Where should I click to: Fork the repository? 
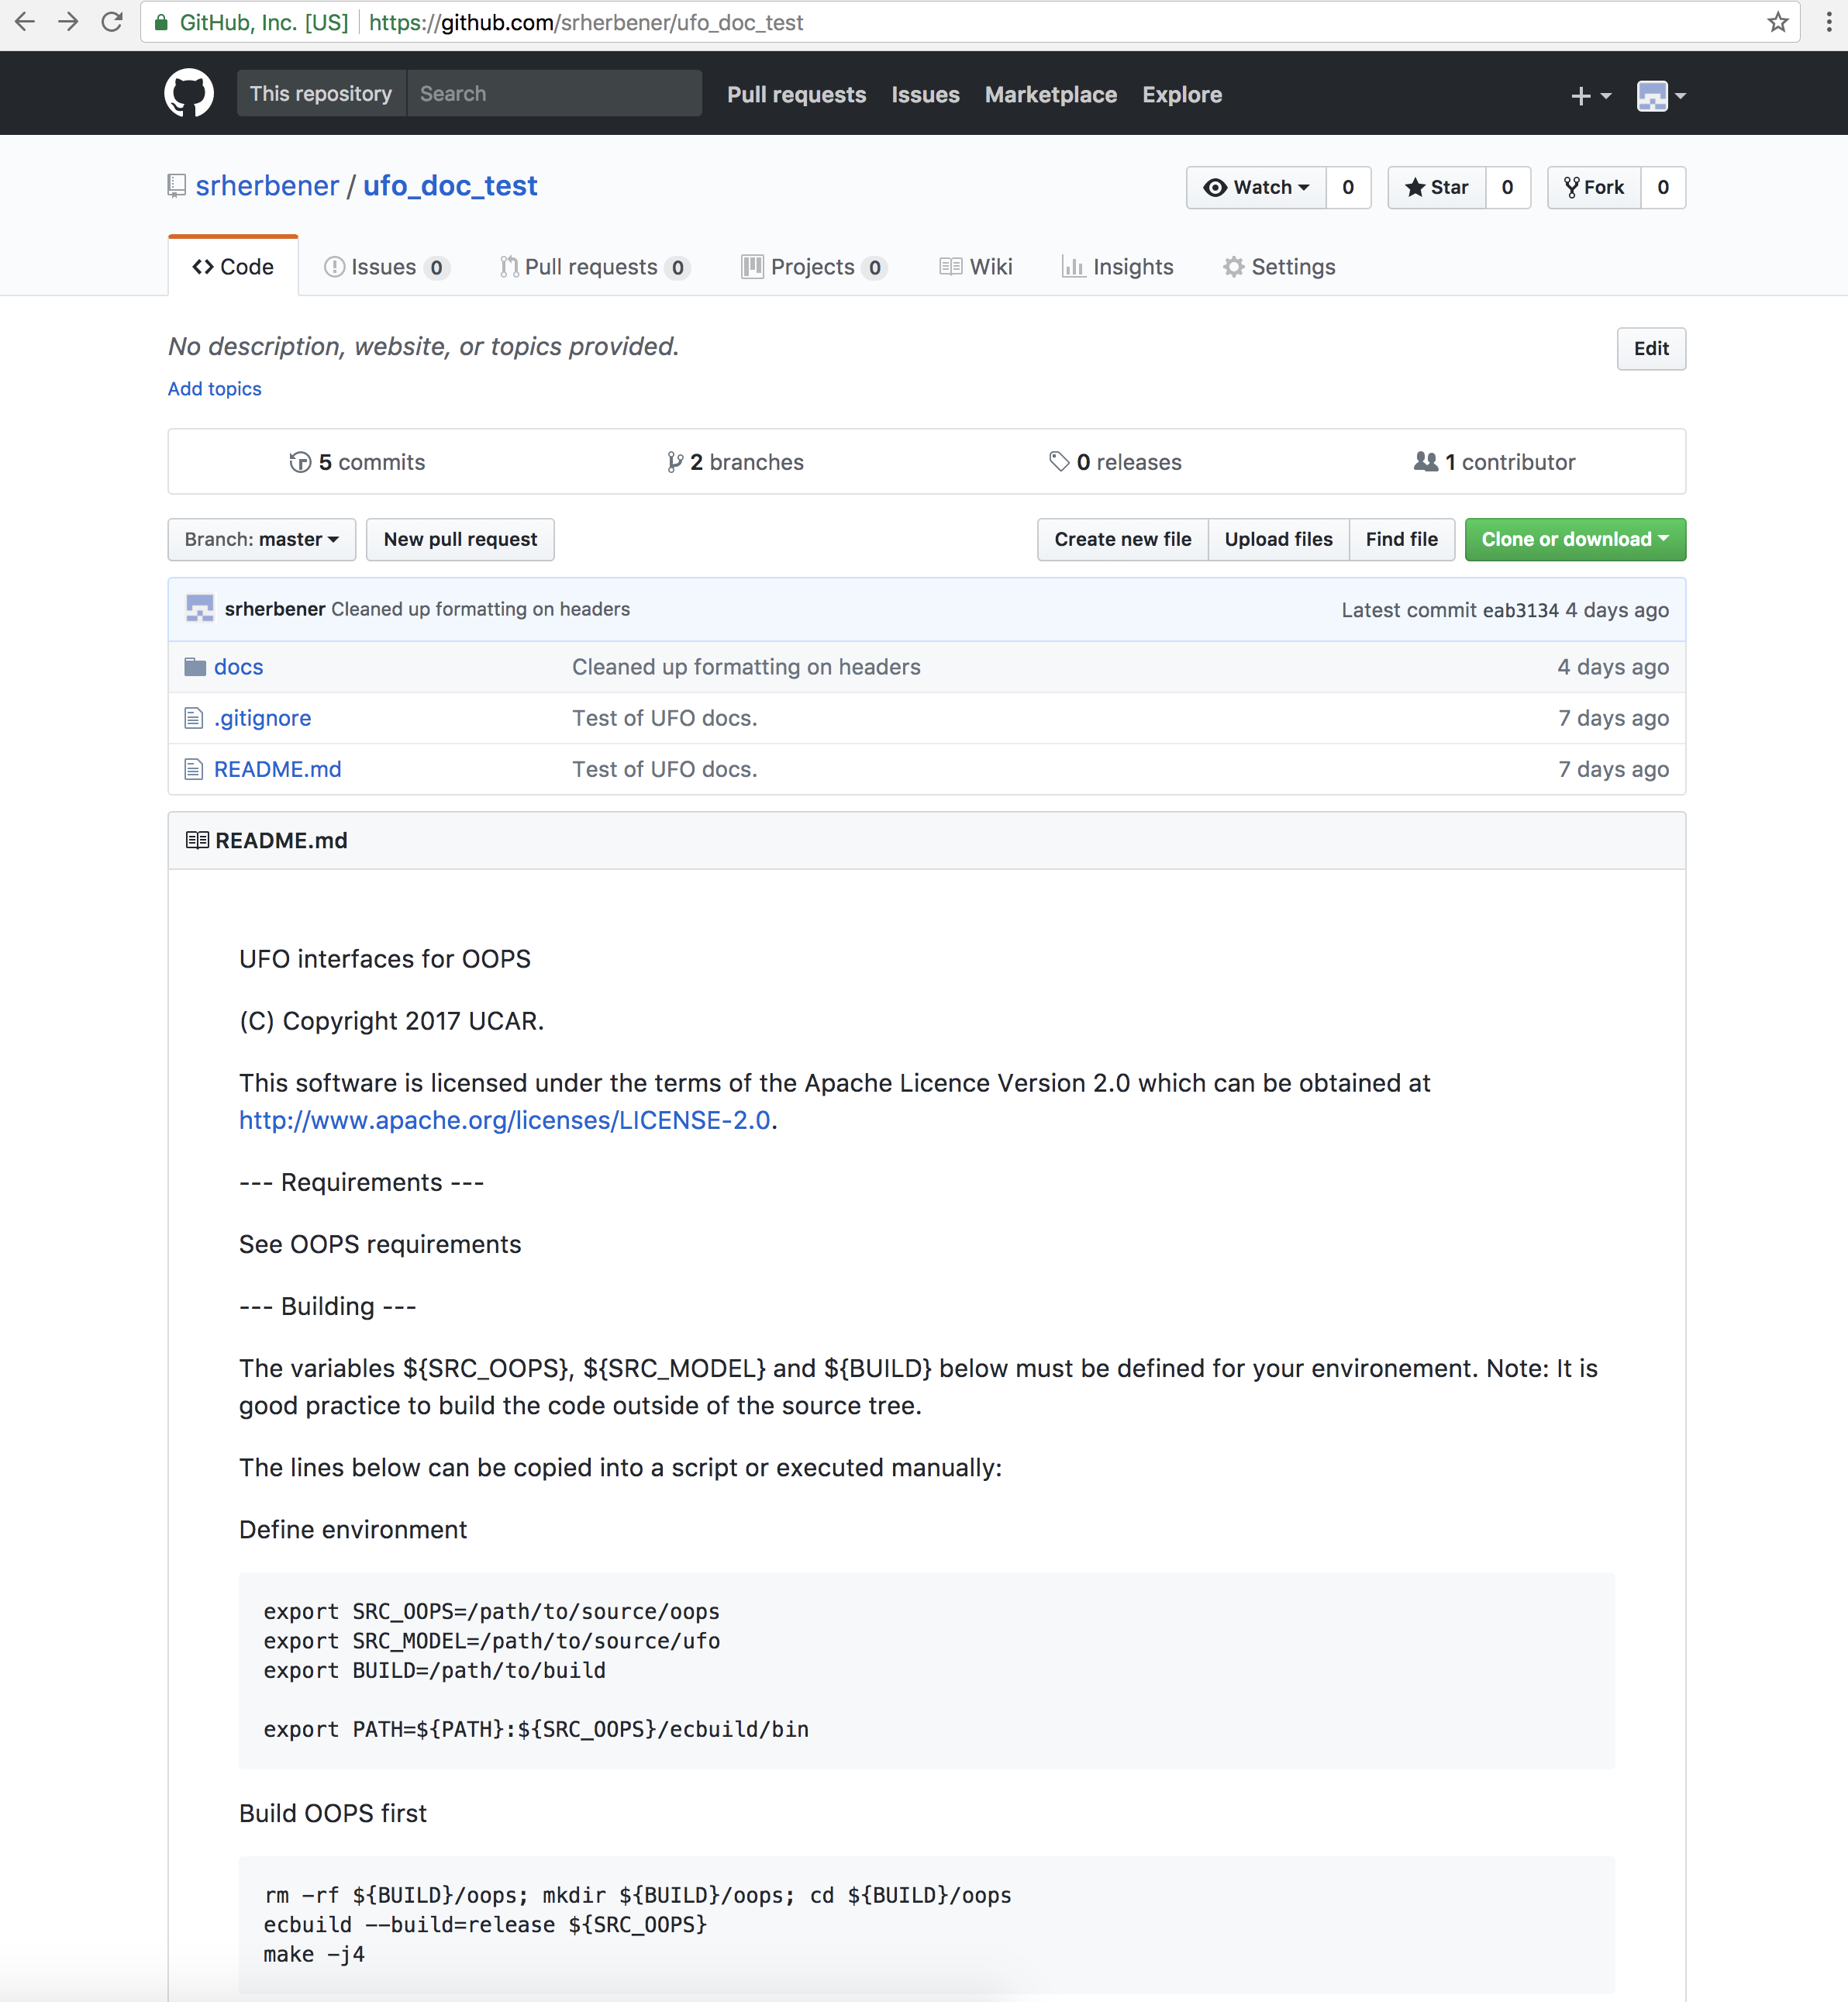(1594, 187)
